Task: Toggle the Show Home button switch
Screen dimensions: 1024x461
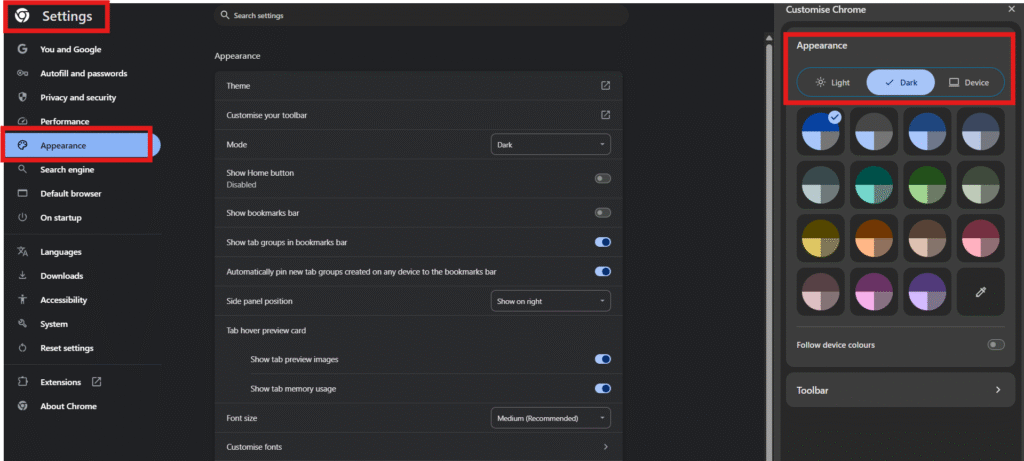Action: 603,179
